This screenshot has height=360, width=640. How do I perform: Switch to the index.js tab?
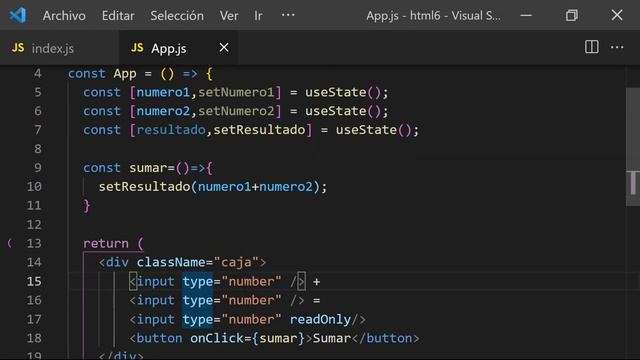point(59,48)
